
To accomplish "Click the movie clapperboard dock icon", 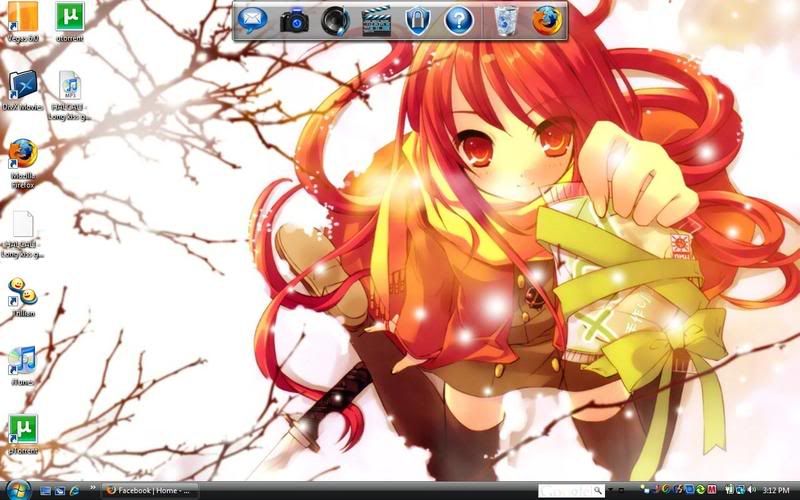I will (376, 20).
